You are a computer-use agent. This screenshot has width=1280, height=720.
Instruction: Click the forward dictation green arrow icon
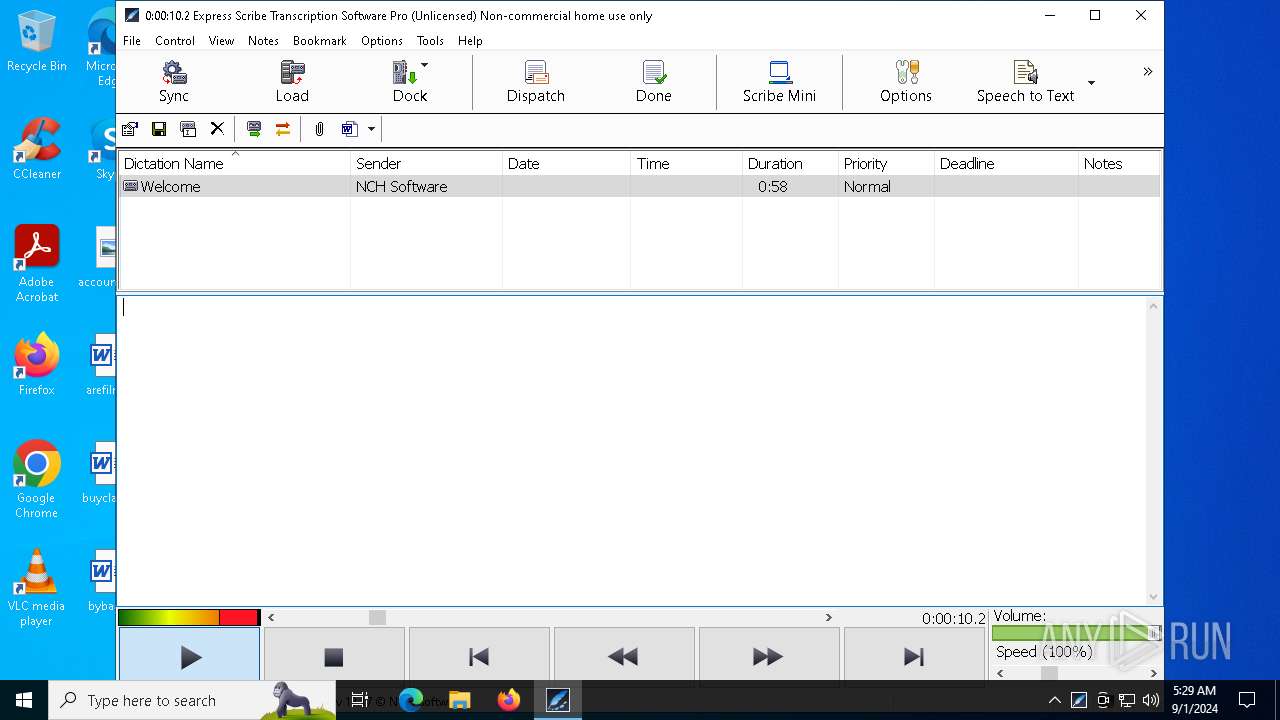(x=254, y=129)
